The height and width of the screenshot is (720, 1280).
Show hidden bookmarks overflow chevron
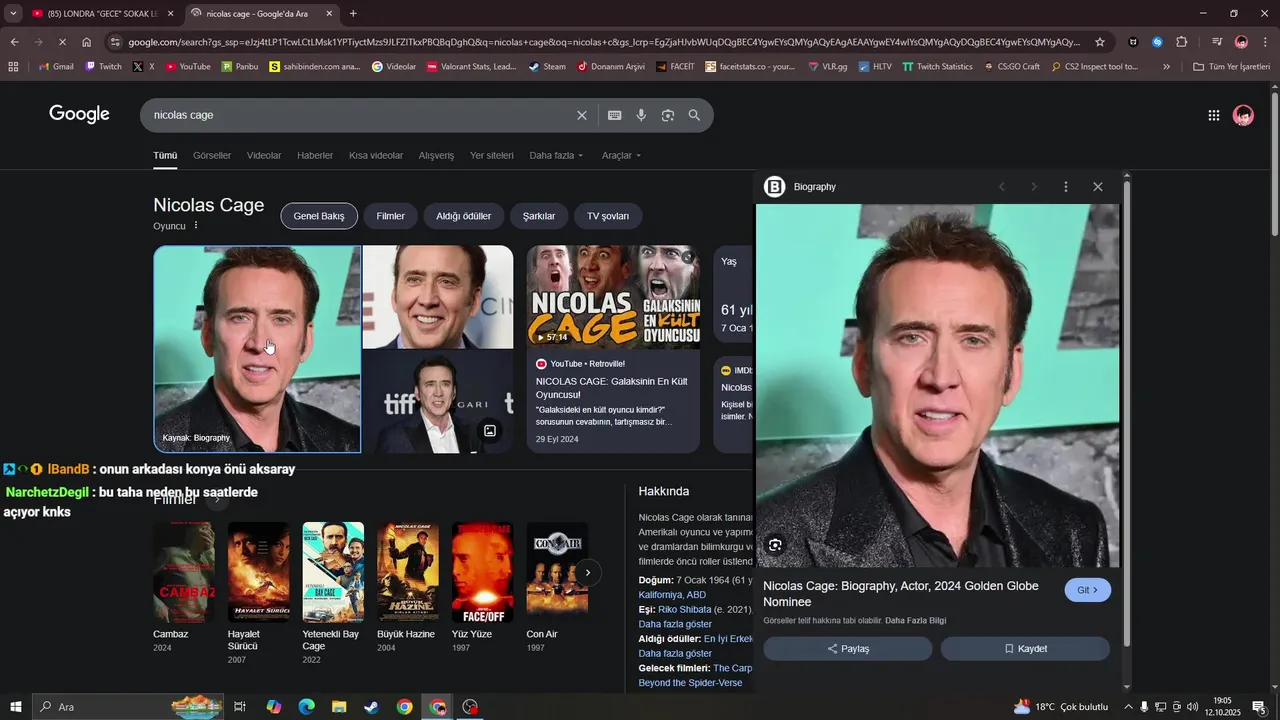pyautogui.click(x=1166, y=67)
